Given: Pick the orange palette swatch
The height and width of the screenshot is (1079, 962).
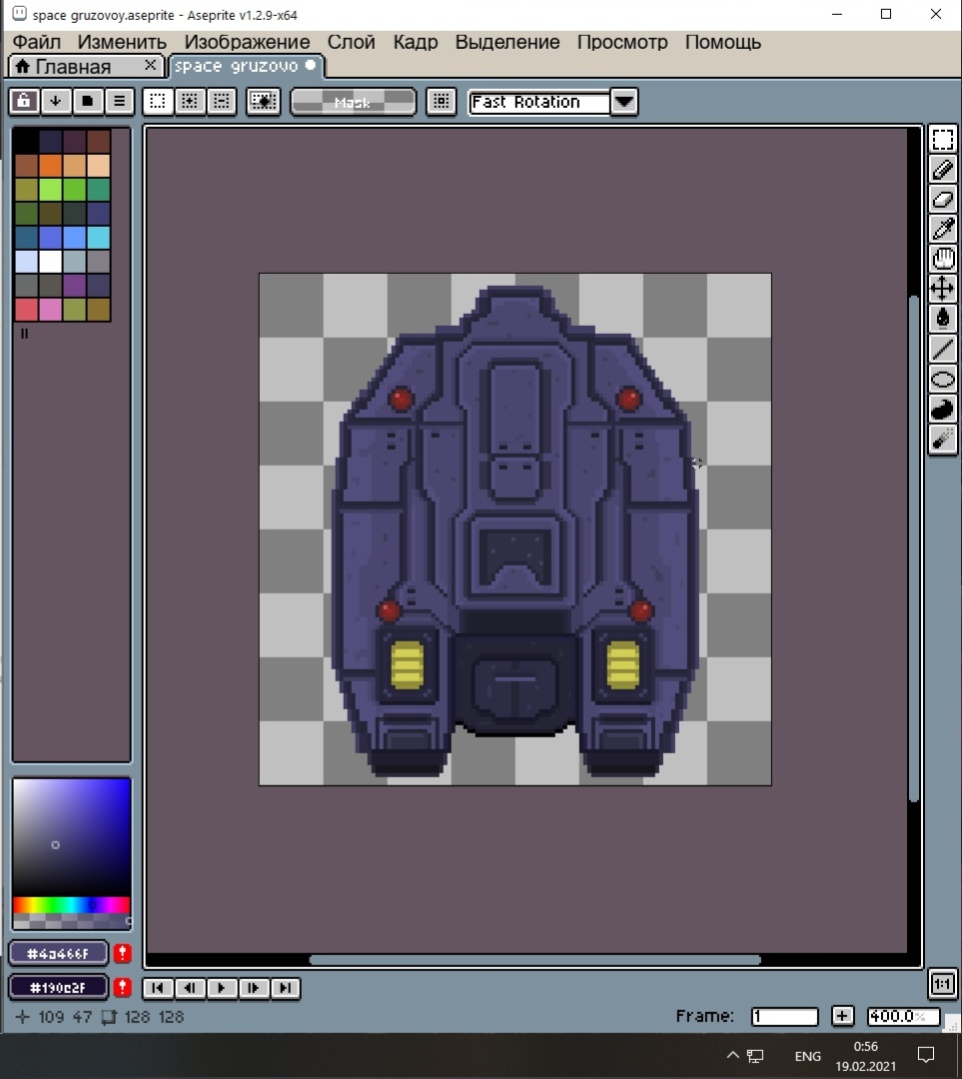Looking at the screenshot, I should click(50, 165).
